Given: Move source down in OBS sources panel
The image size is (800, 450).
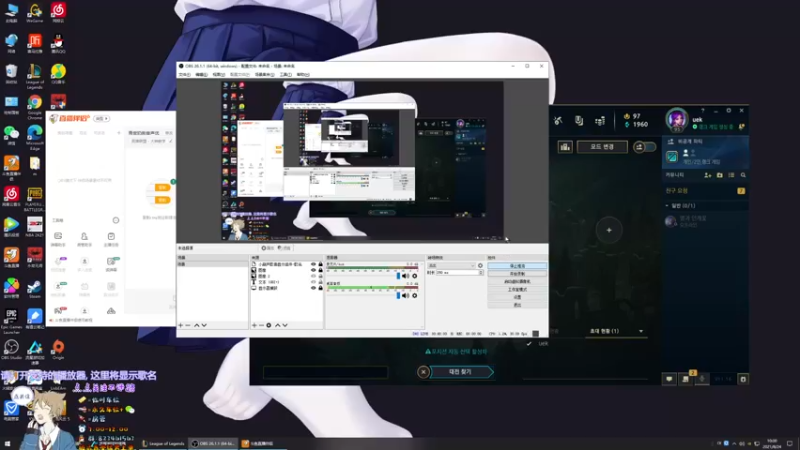Looking at the screenshot, I should point(285,325).
